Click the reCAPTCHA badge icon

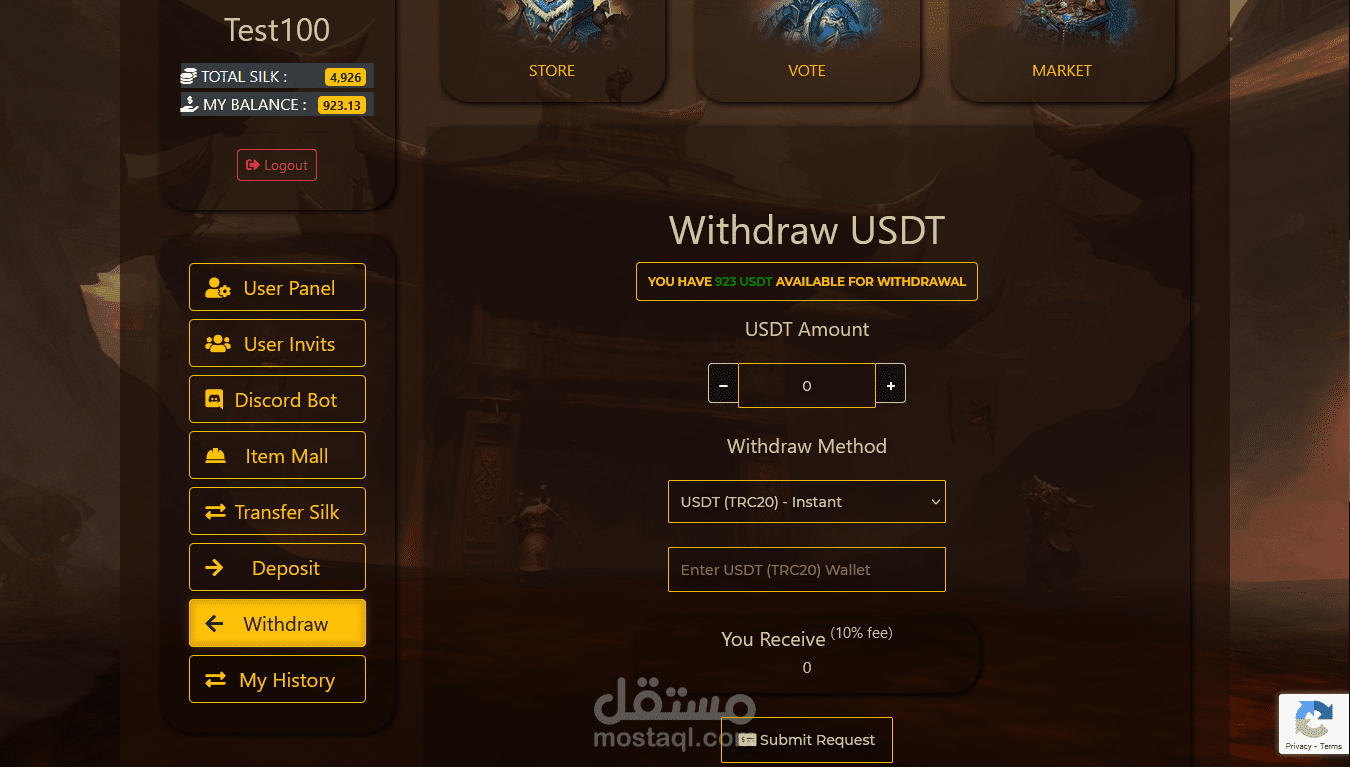1313,719
